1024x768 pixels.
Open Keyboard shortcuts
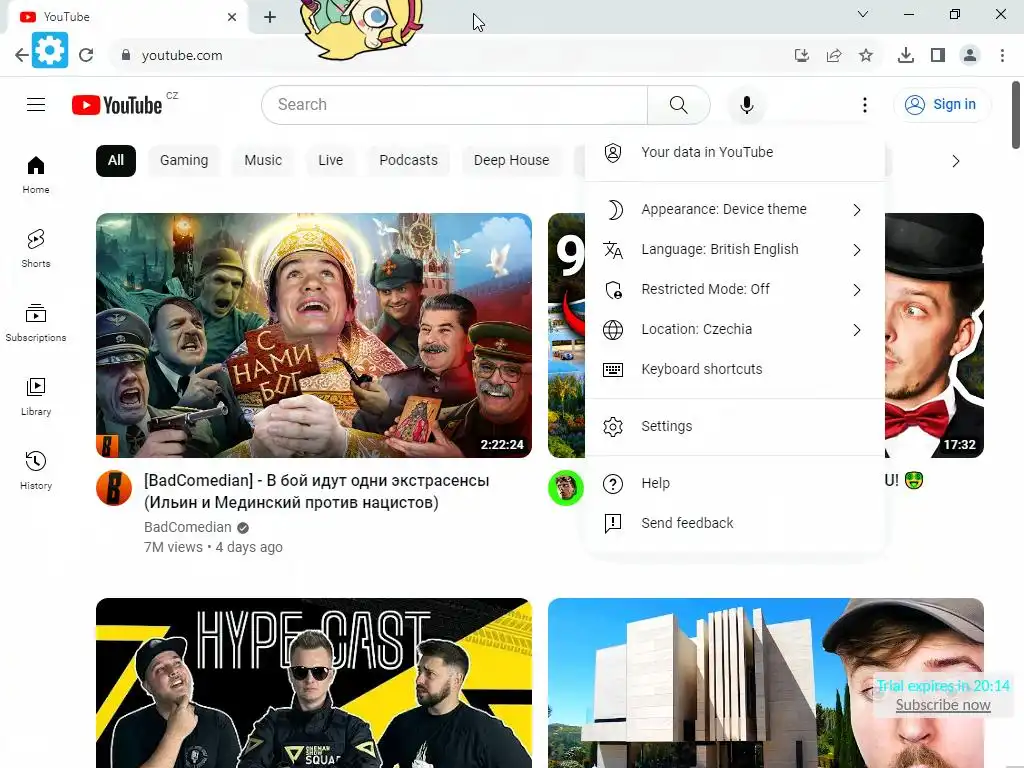click(x=735, y=369)
